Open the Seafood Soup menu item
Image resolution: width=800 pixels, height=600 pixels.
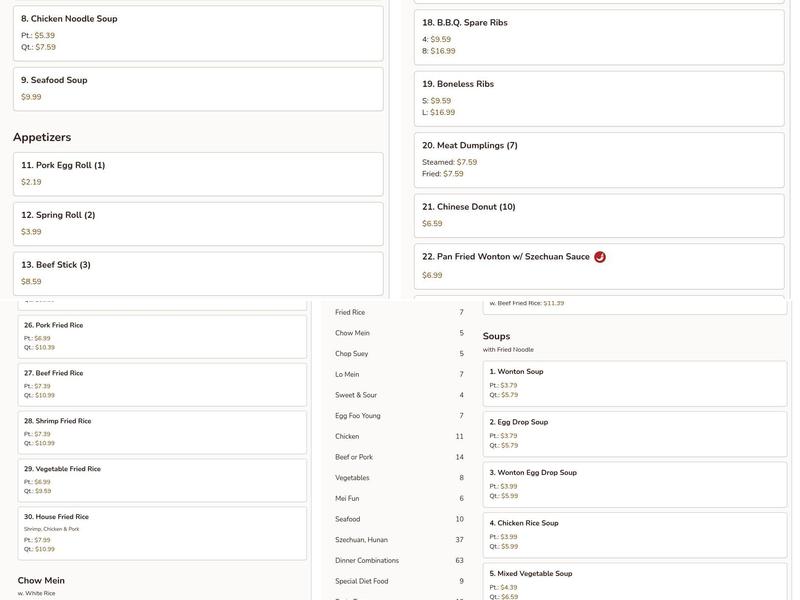tap(198, 89)
